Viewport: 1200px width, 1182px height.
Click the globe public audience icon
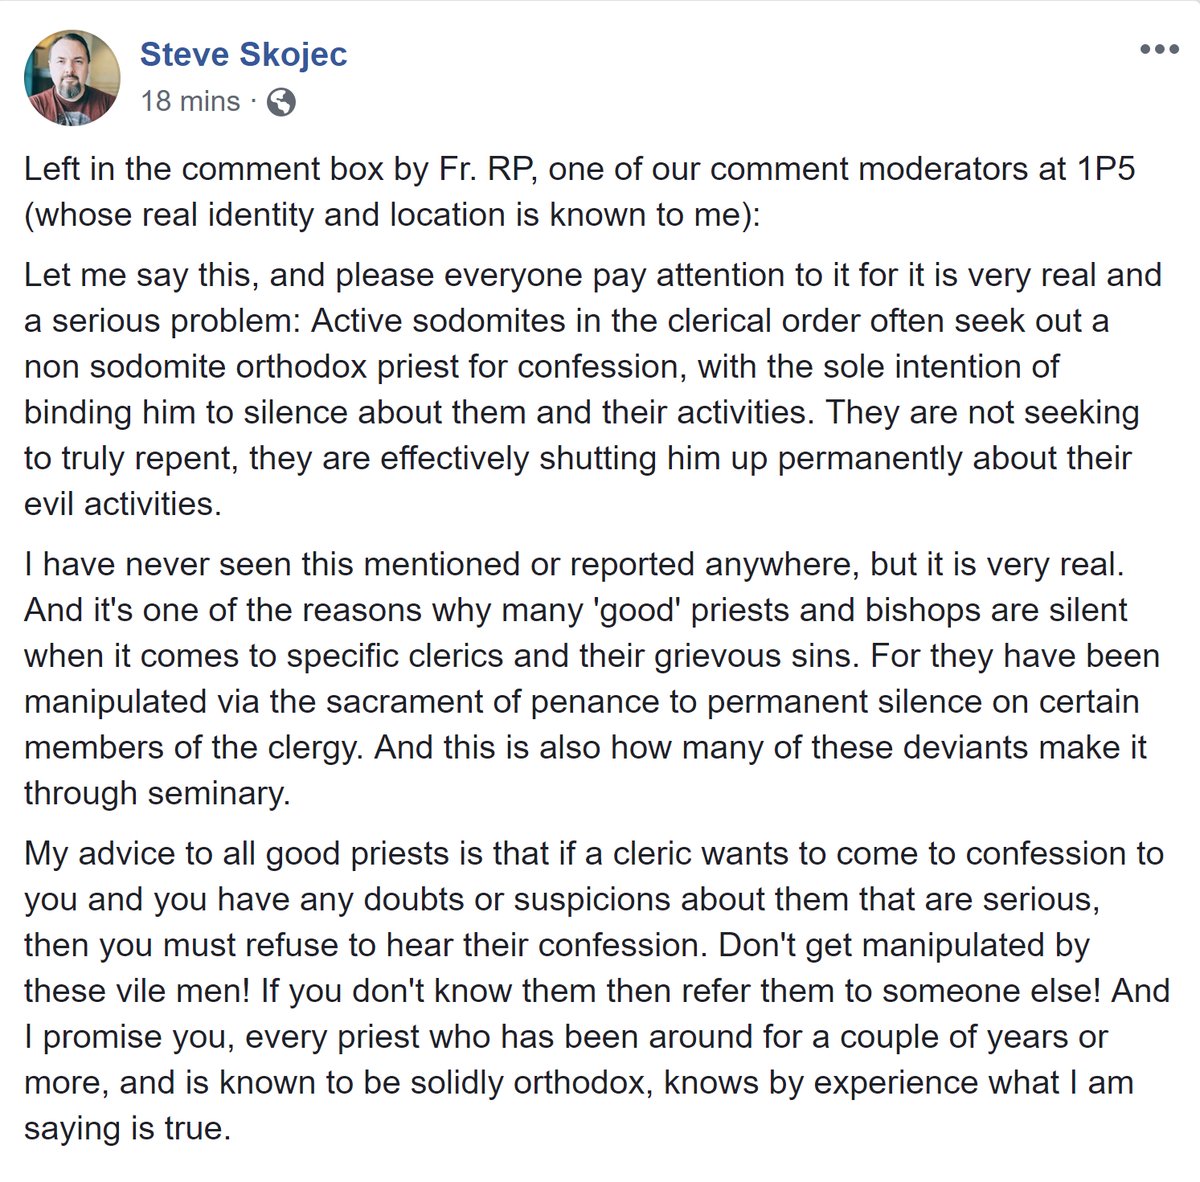pos(282,102)
